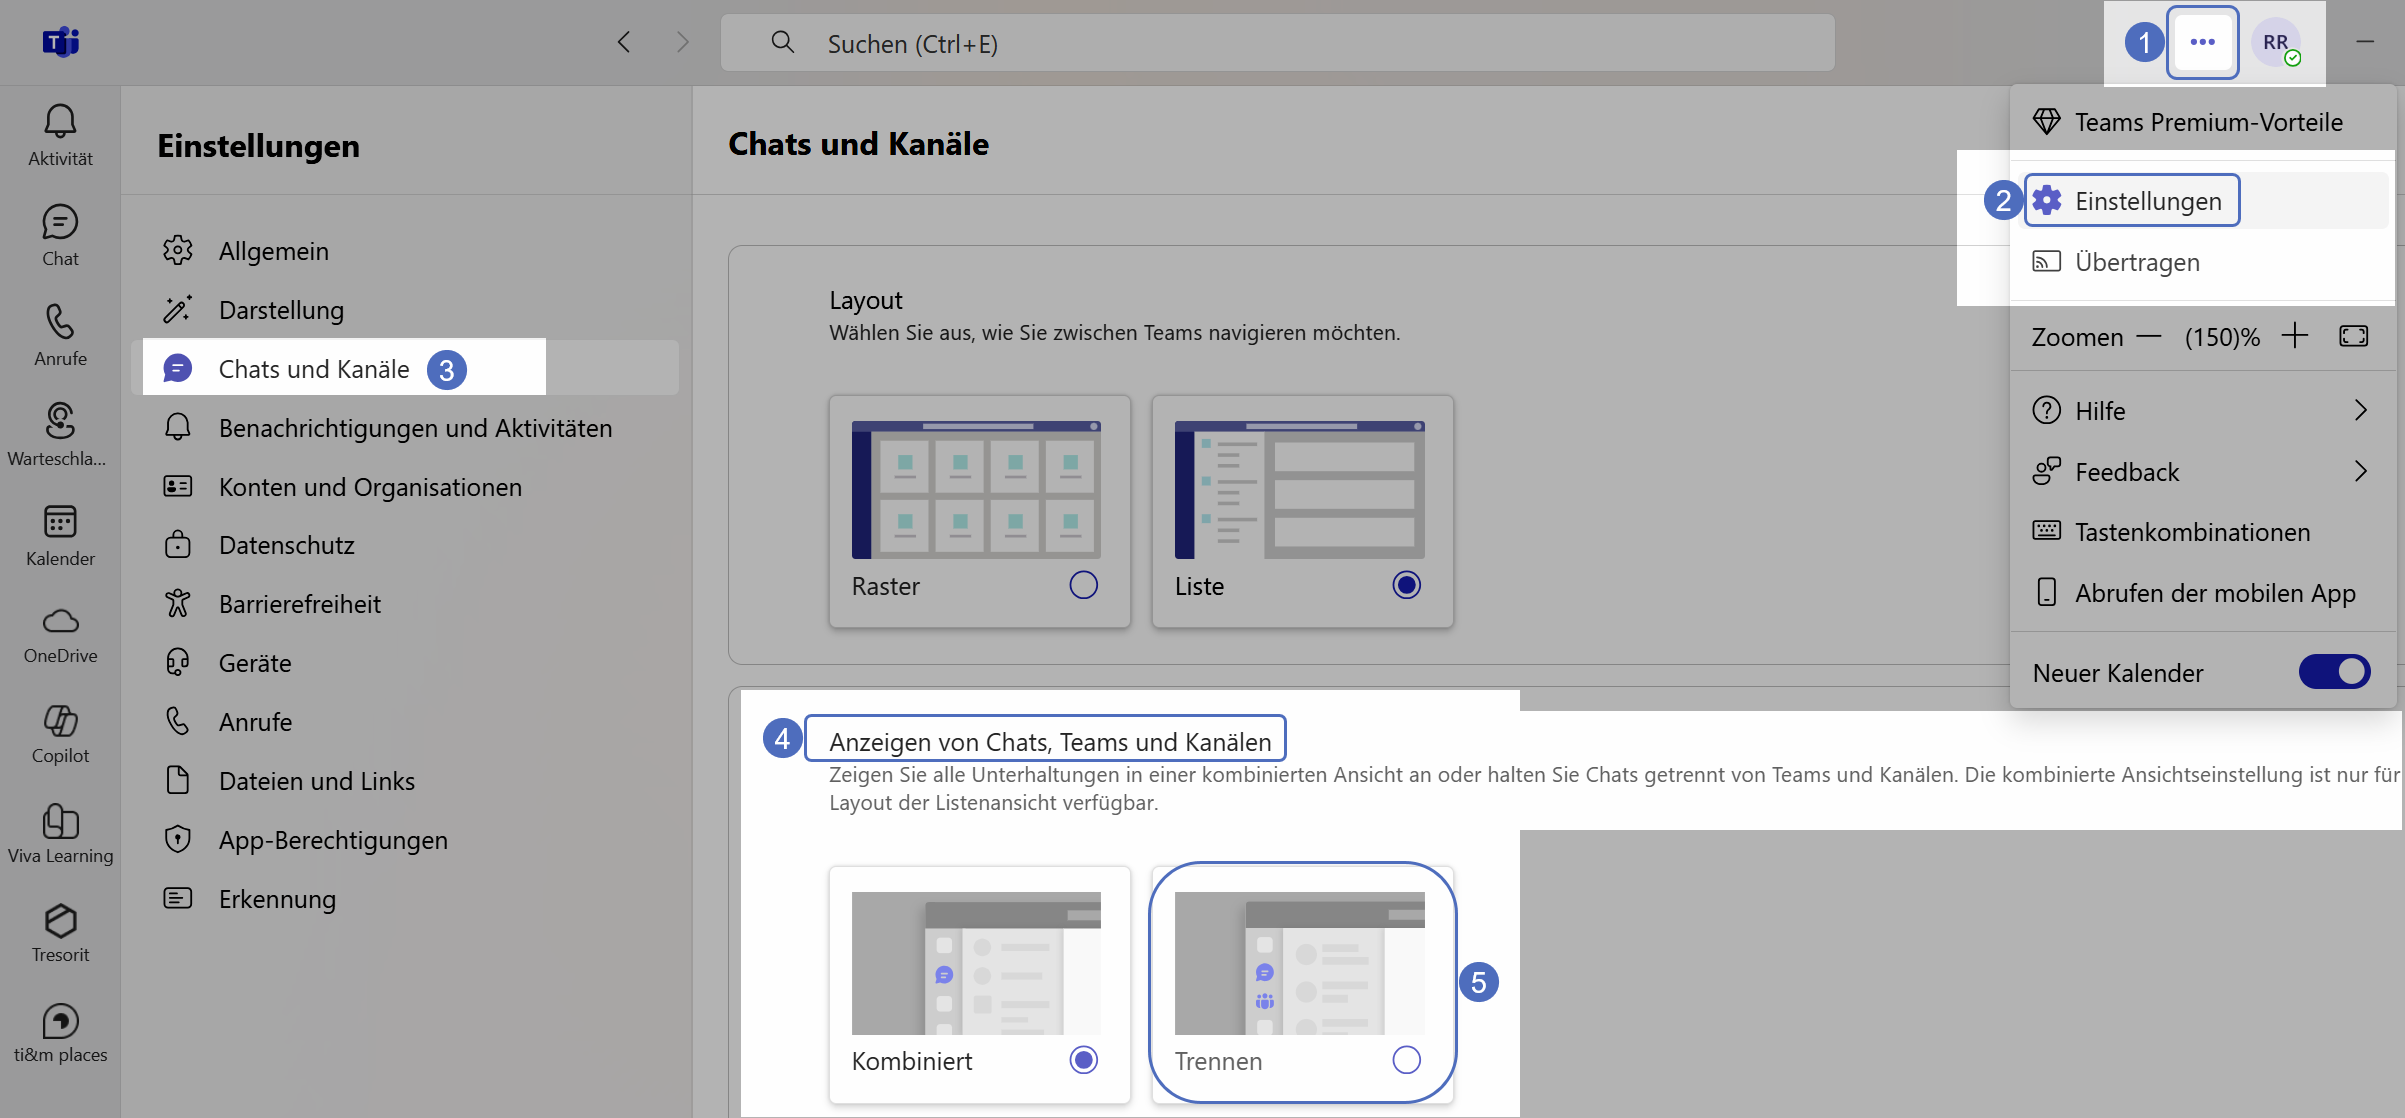Image resolution: width=2405 pixels, height=1118 pixels.
Task: Choose Abrufen der mobilen App
Action: (2203, 593)
